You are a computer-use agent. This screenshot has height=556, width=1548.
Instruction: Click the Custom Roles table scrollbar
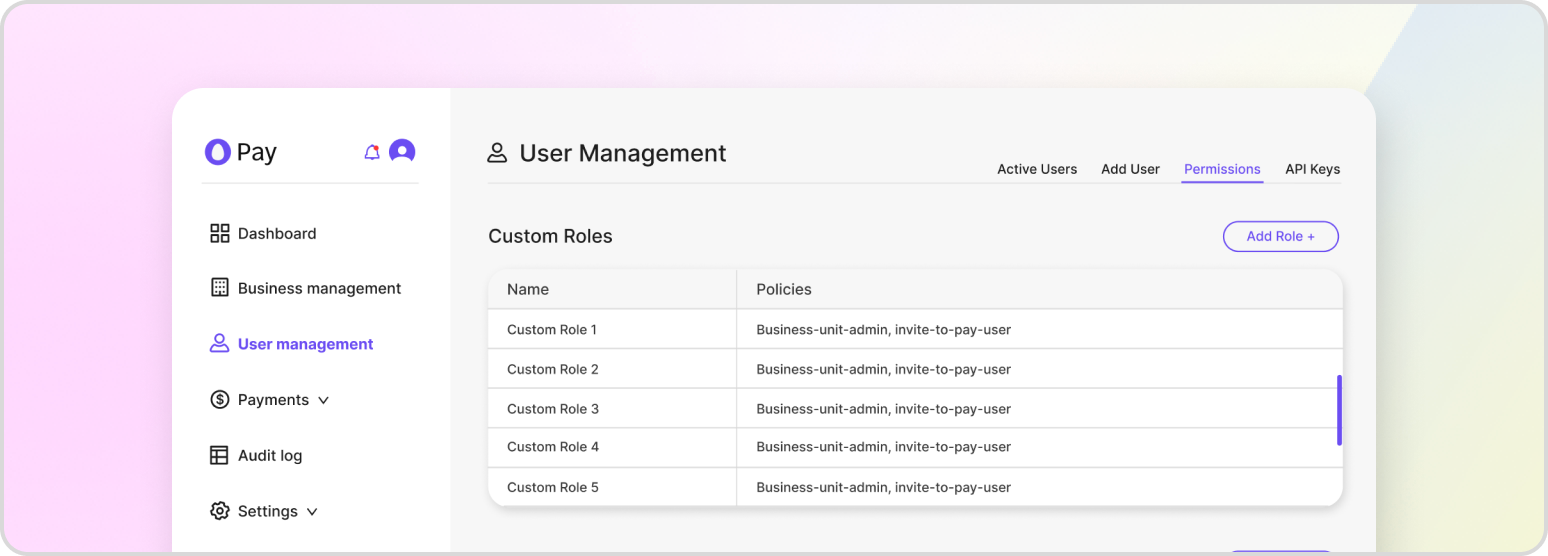click(1339, 410)
